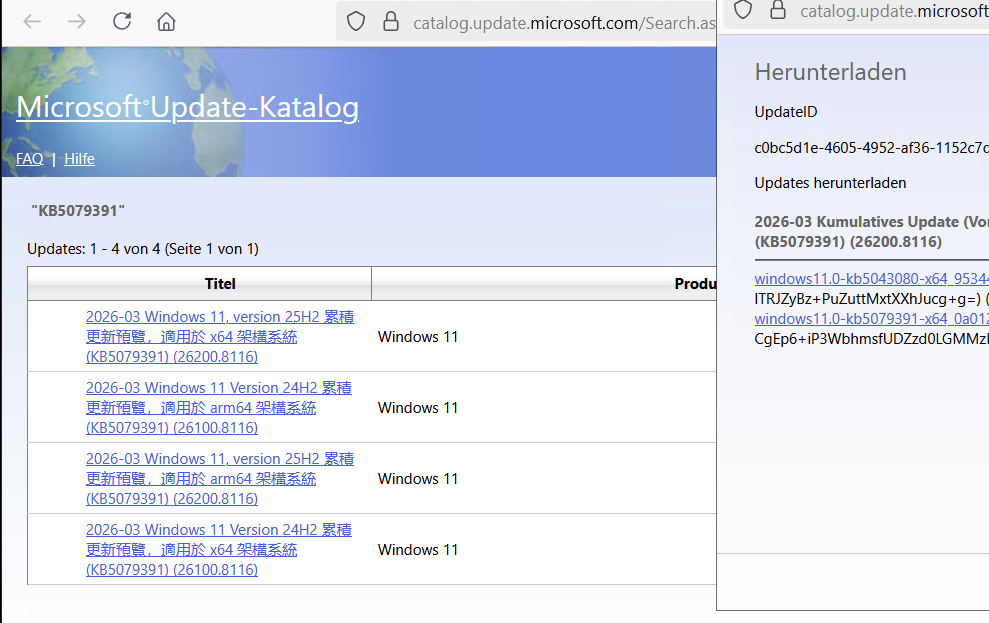Click the browser forward arrow

click(x=77, y=21)
